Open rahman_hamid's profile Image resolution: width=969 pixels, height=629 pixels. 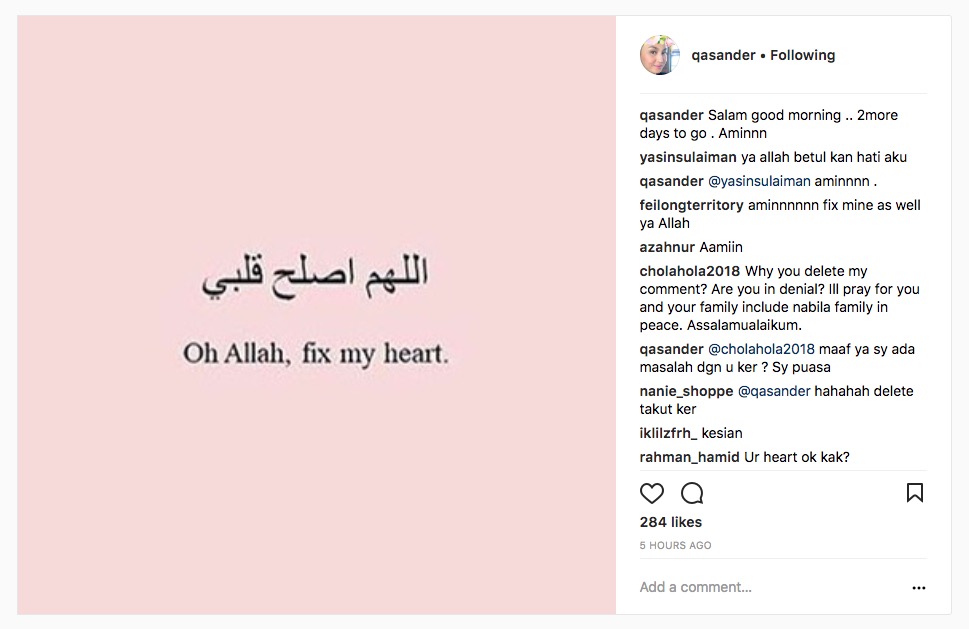(689, 457)
